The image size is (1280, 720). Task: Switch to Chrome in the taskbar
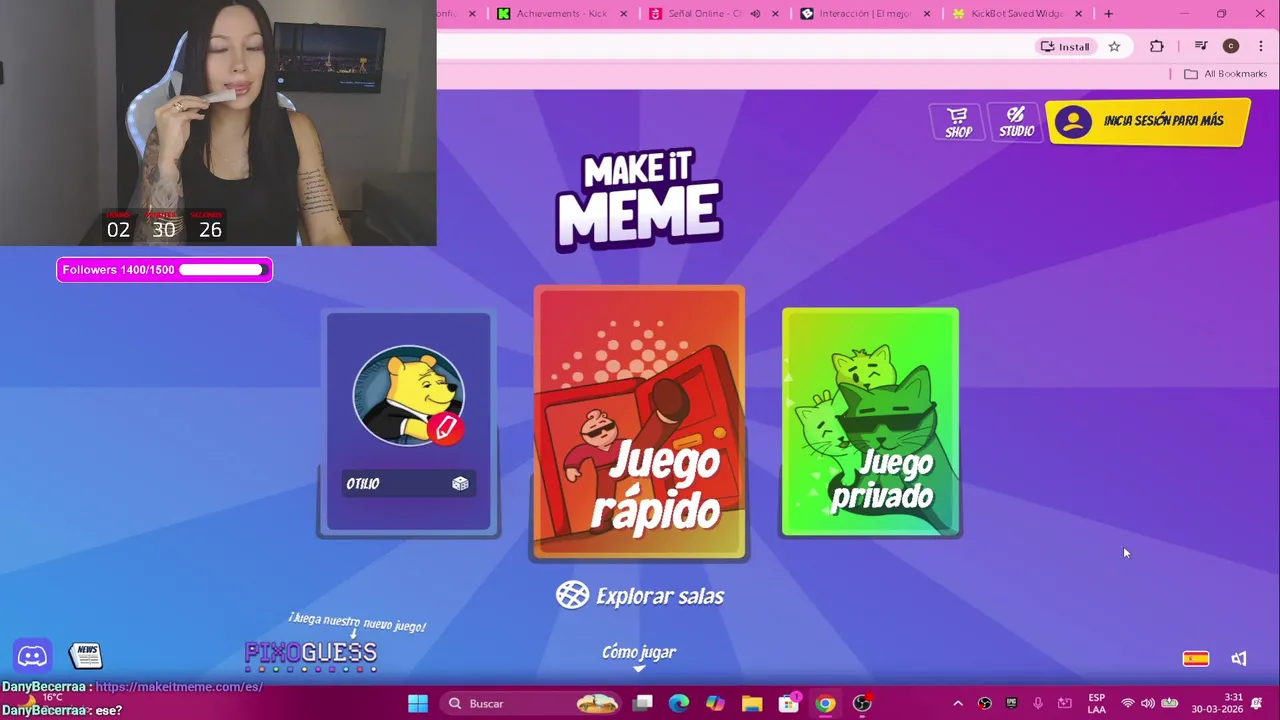[825, 703]
